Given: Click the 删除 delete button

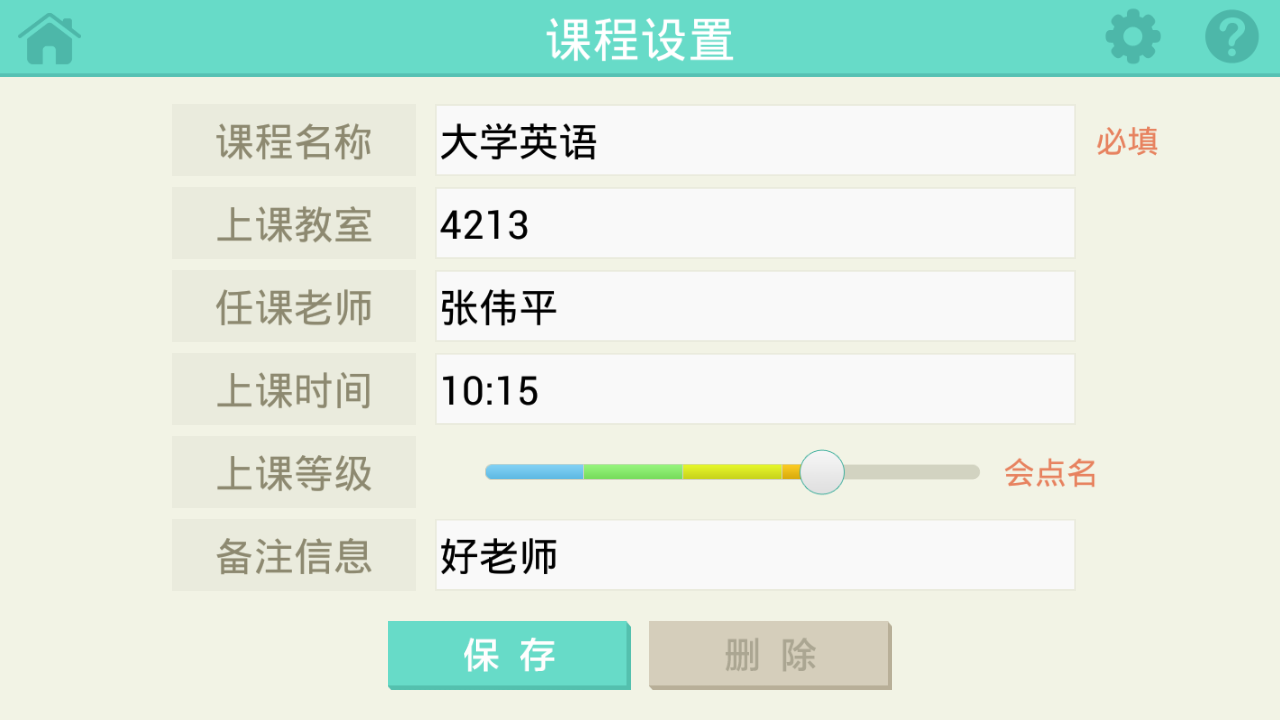Looking at the screenshot, I should (770, 655).
